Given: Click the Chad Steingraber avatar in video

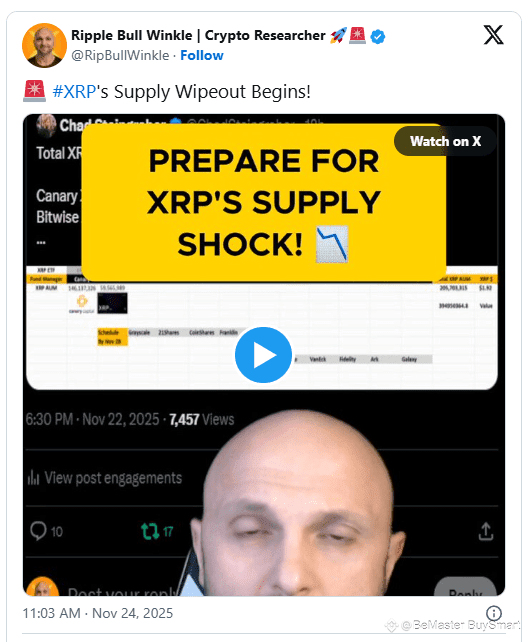Looking at the screenshot, I should (46, 125).
